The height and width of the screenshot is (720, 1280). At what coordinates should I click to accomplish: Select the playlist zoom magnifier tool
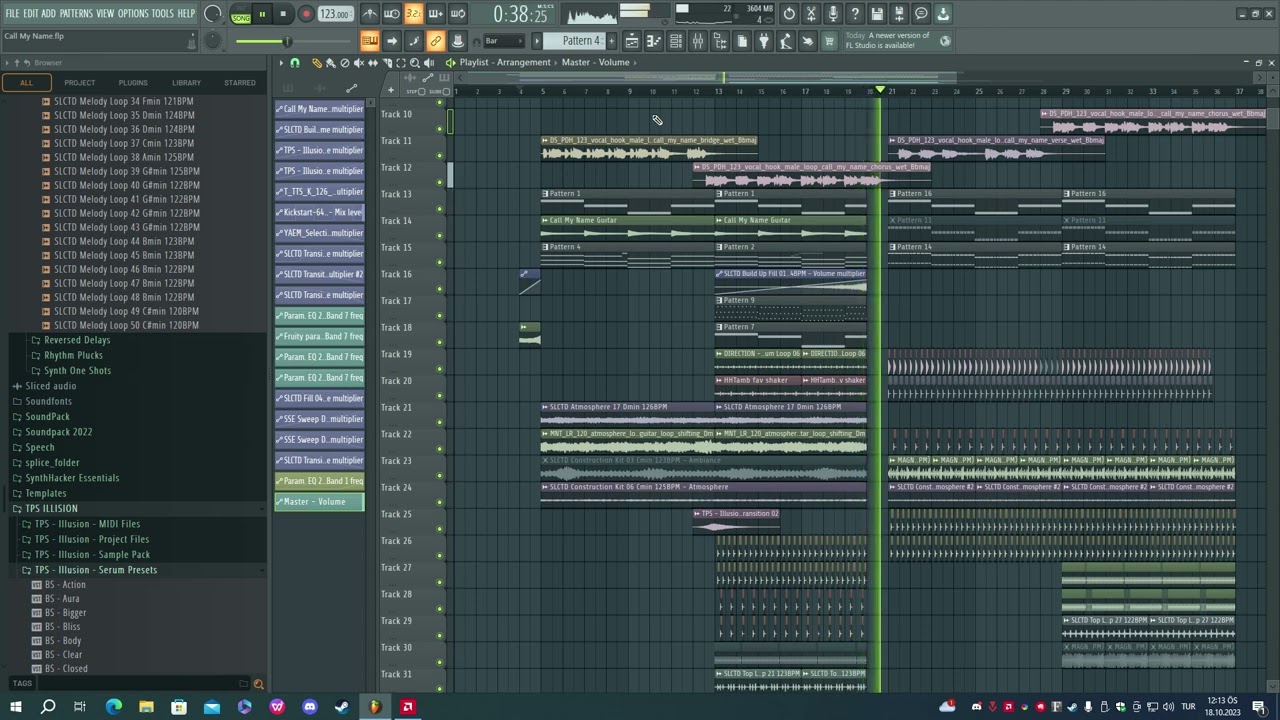click(x=415, y=63)
